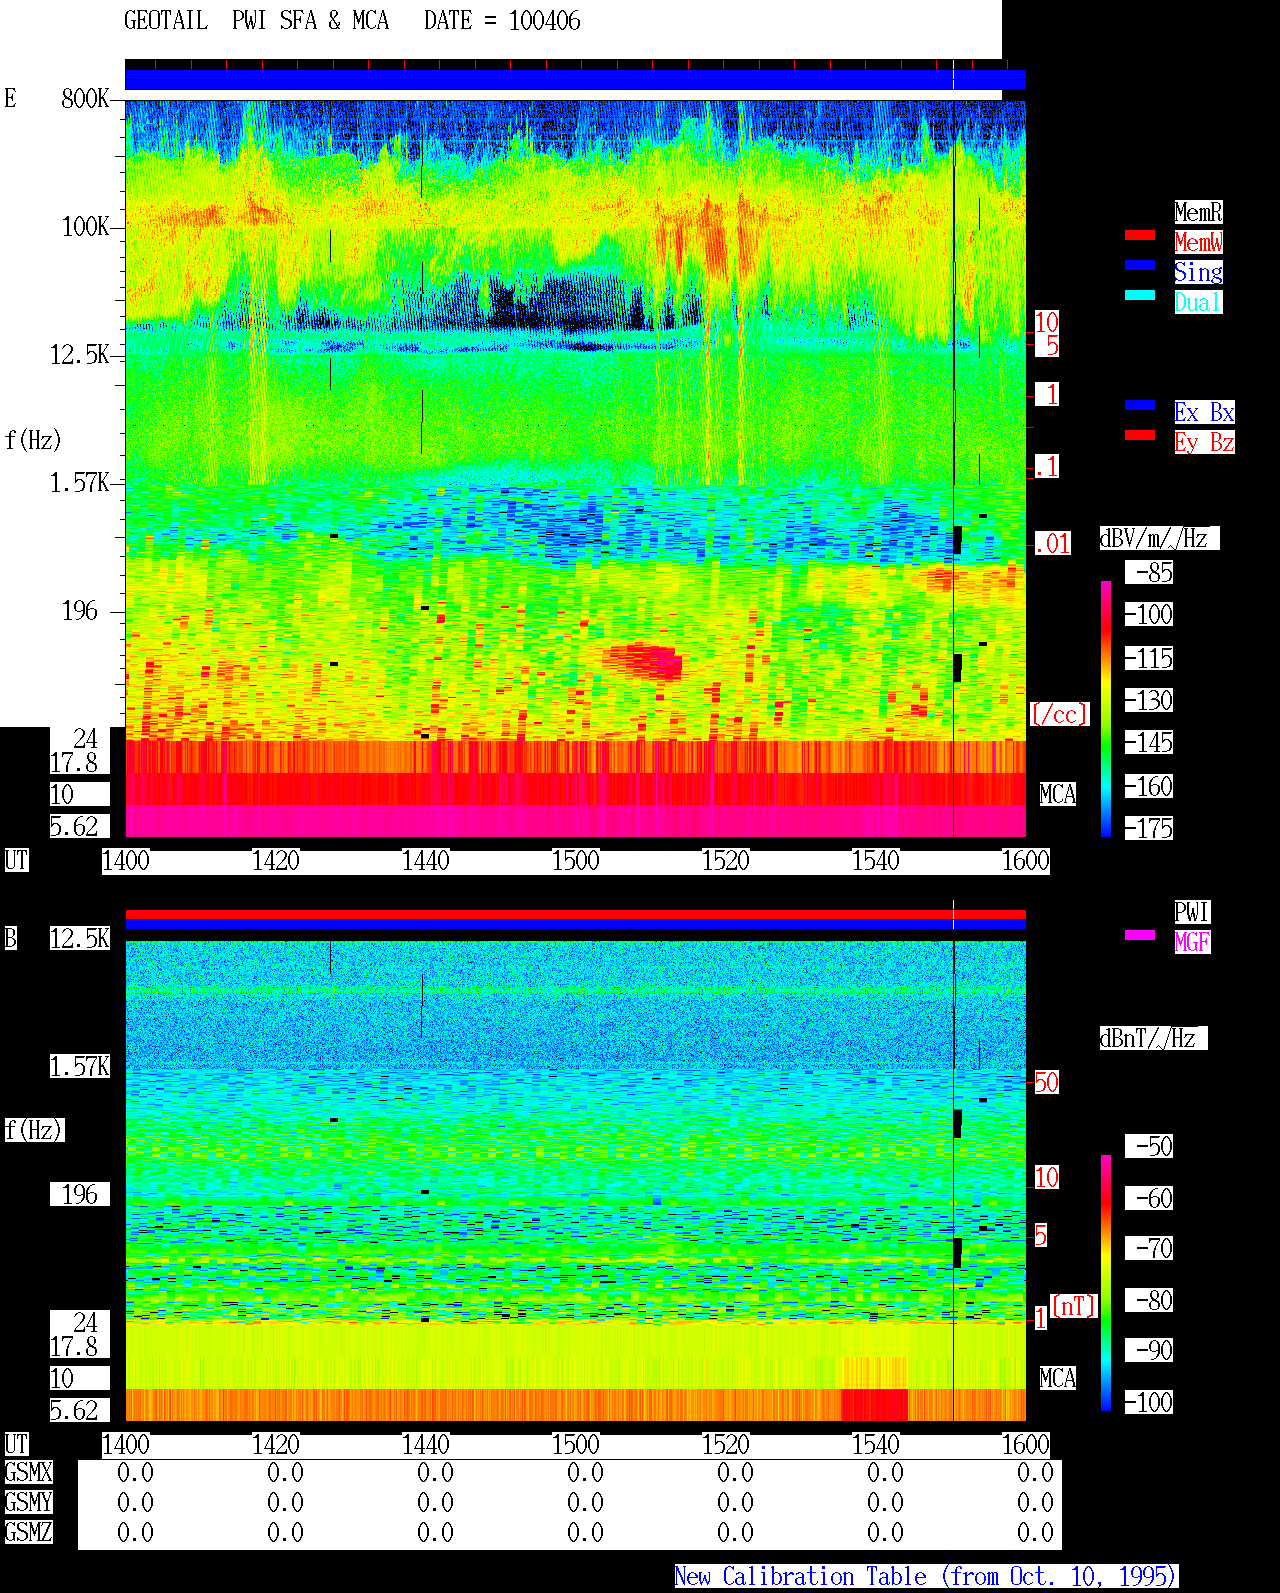Select the MemW legend label
This screenshot has width=1280, height=1593.
click(x=1198, y=242)
